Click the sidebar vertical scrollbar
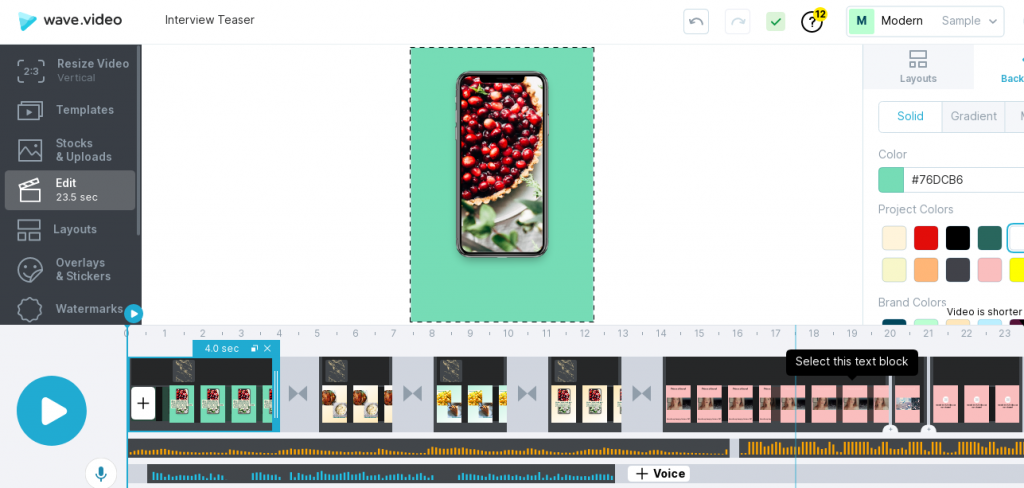1024x488 pixels. (138, 140)
